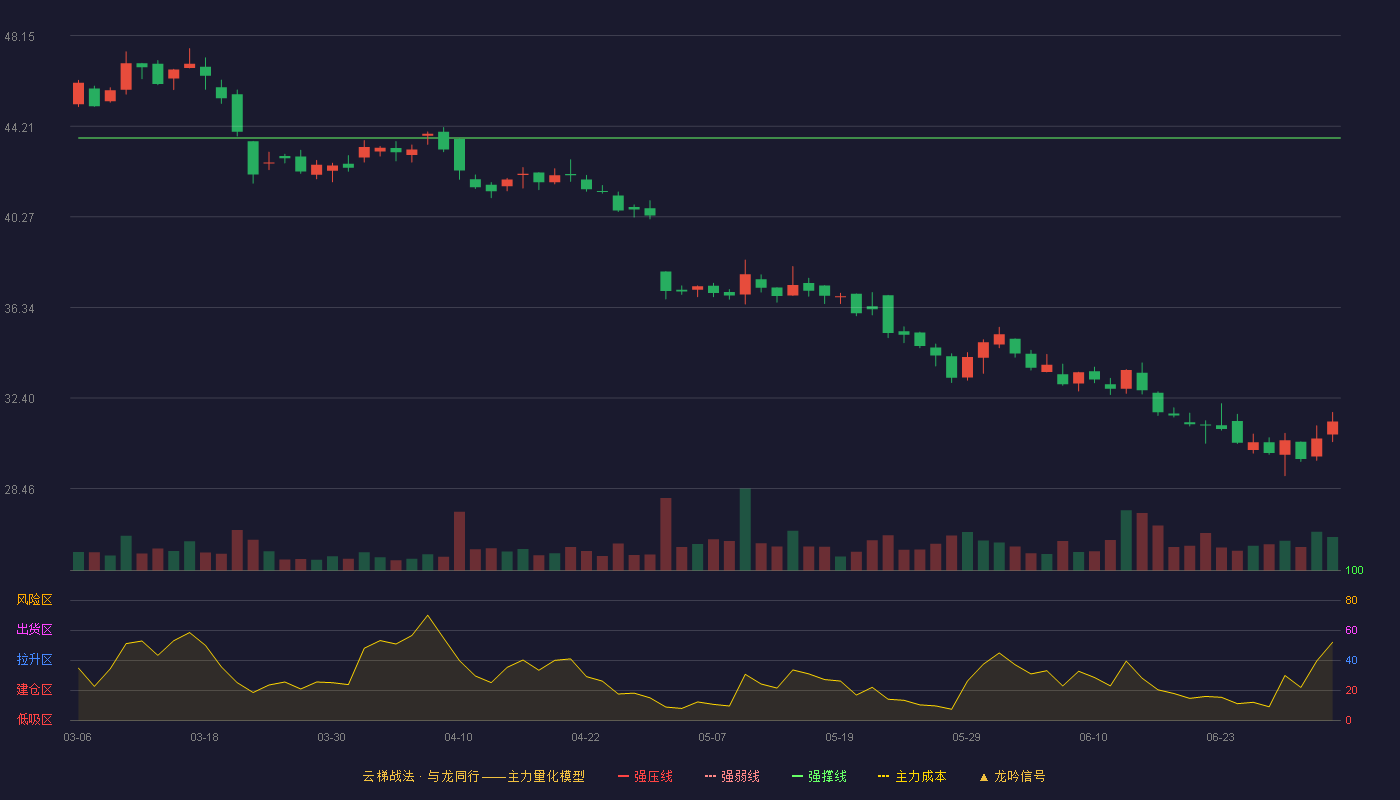
Task: Toggle the 强压线 legend entry
Action: pos(645,776)
